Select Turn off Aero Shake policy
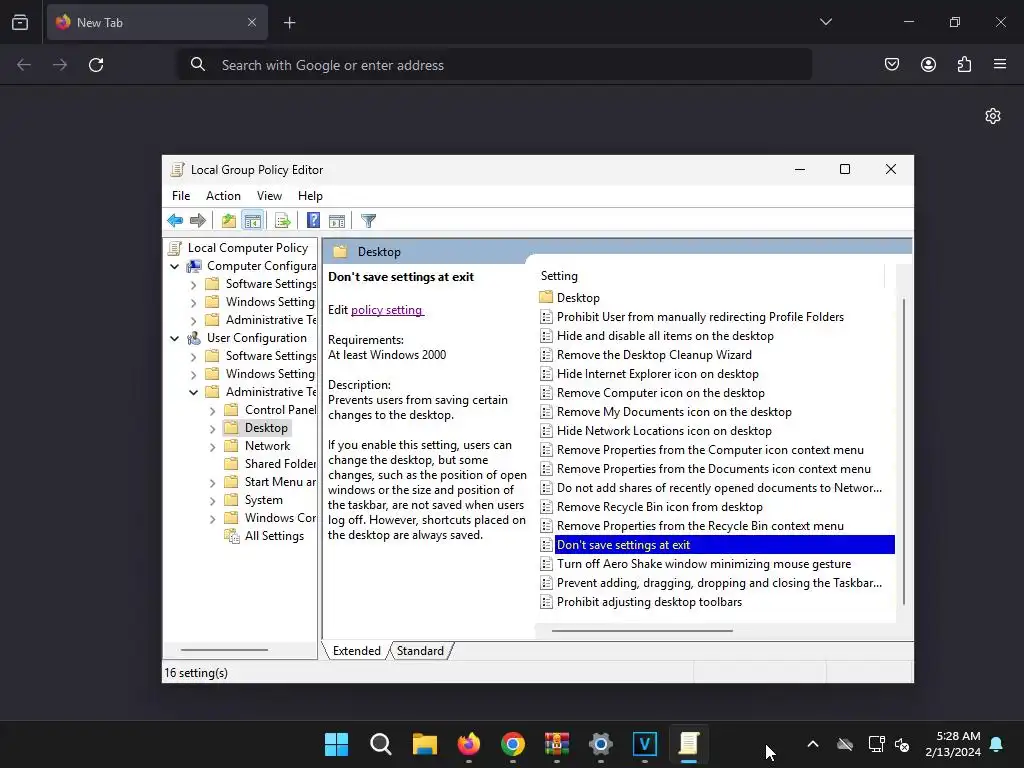This screenshot has height=768, width=1024. 704,564
